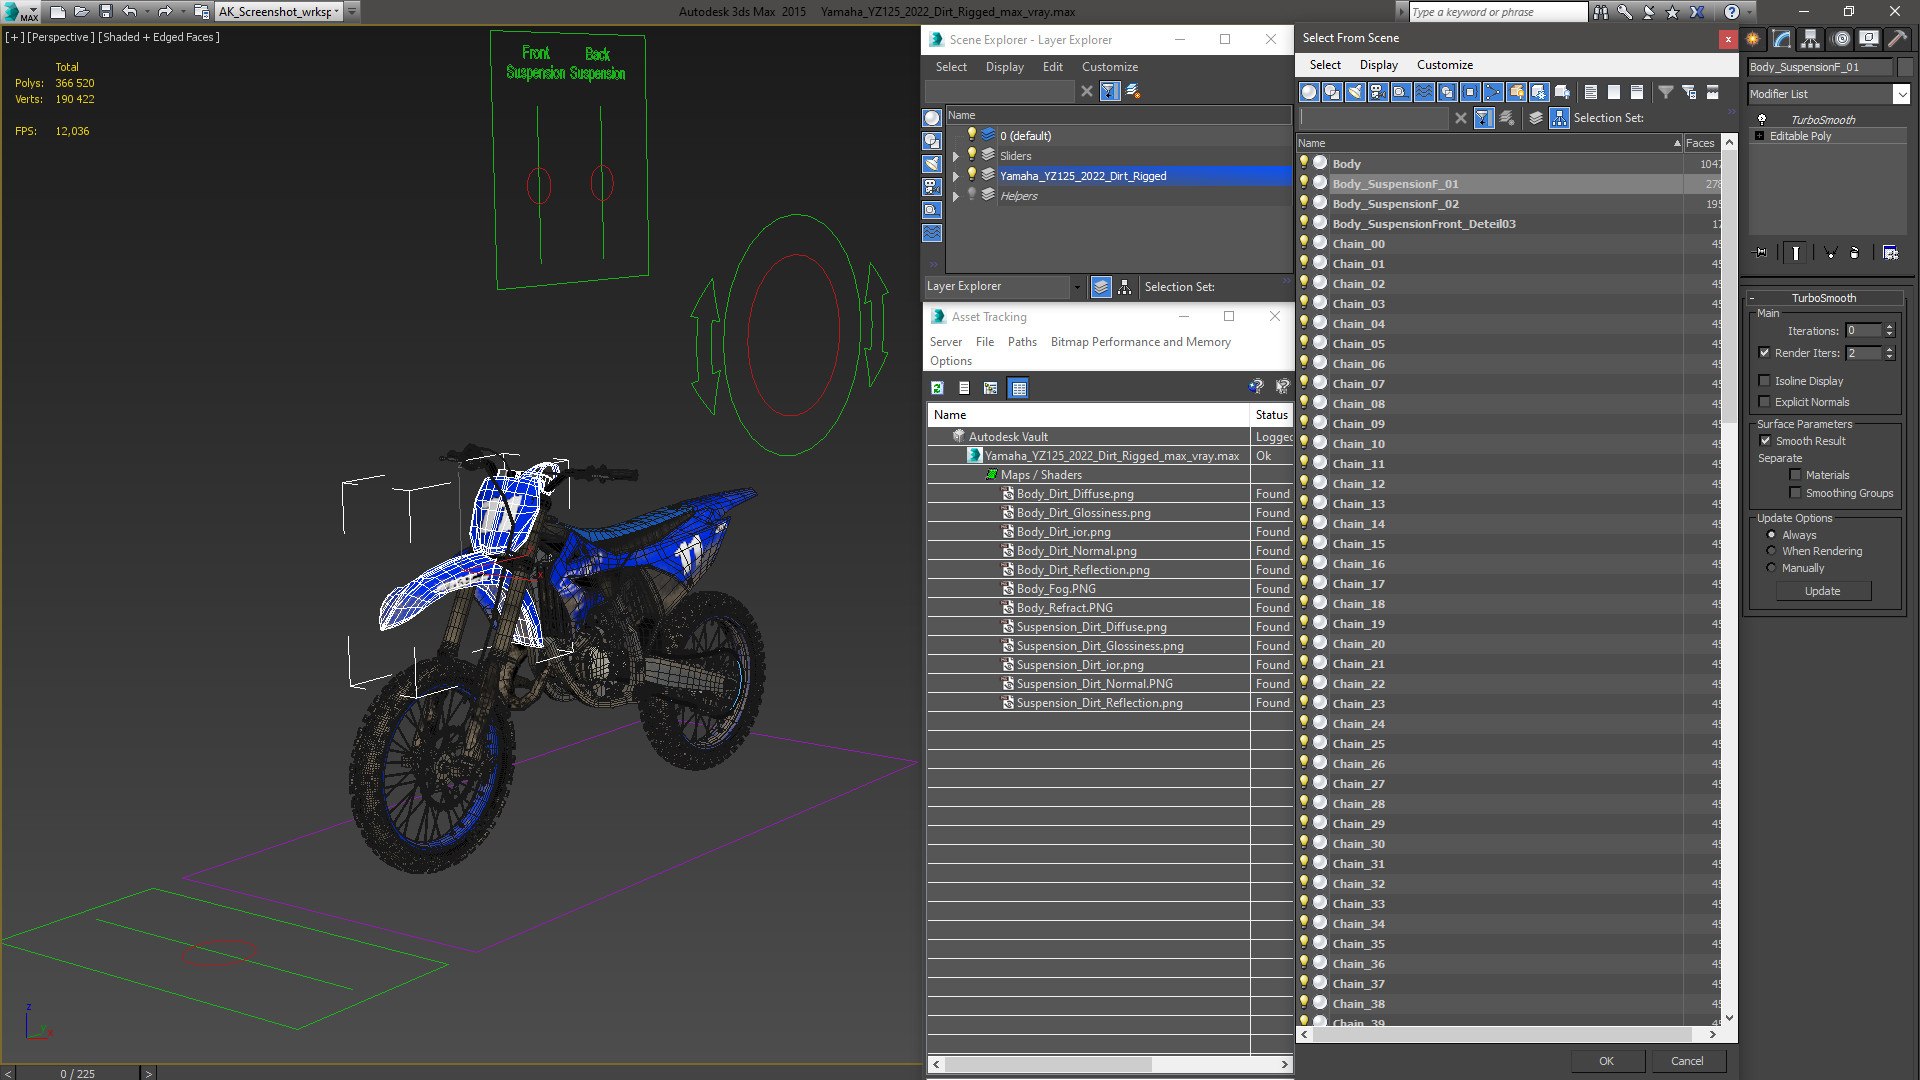Screen dimensions: 1920x1080
Task: Click Show End Result toggle icon
Action: [x=1796, y=253]
